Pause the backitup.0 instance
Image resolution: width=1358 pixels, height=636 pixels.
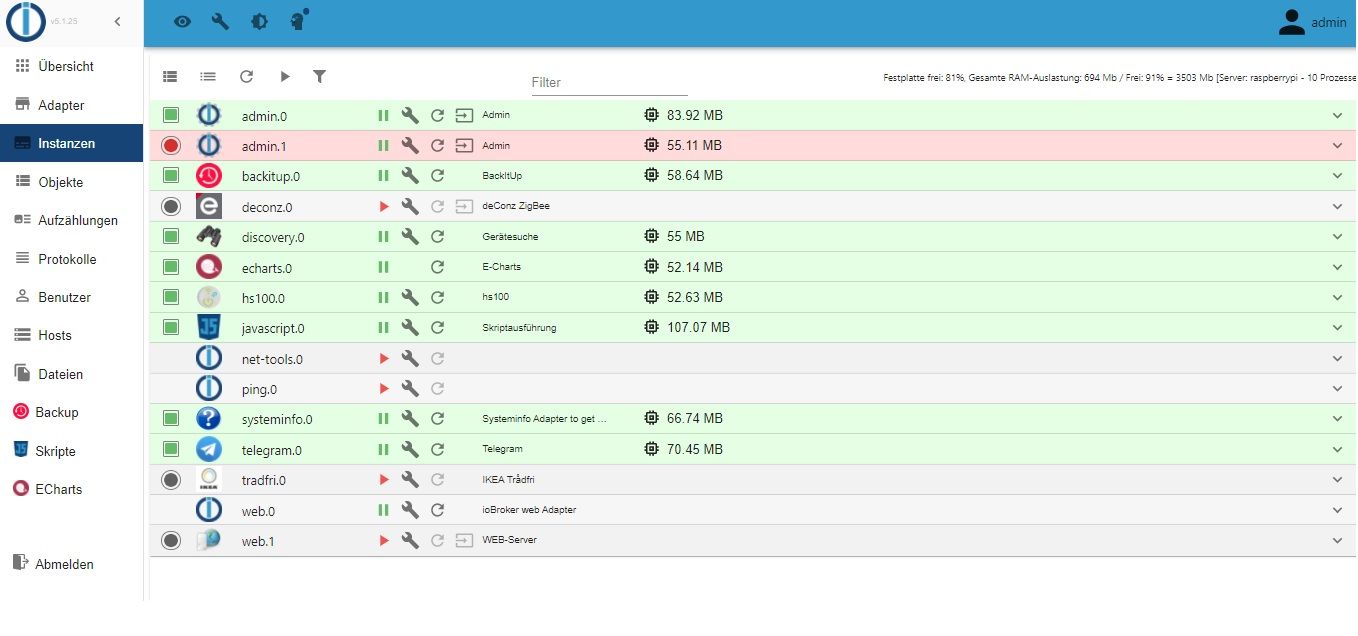(x=383, y=176)
